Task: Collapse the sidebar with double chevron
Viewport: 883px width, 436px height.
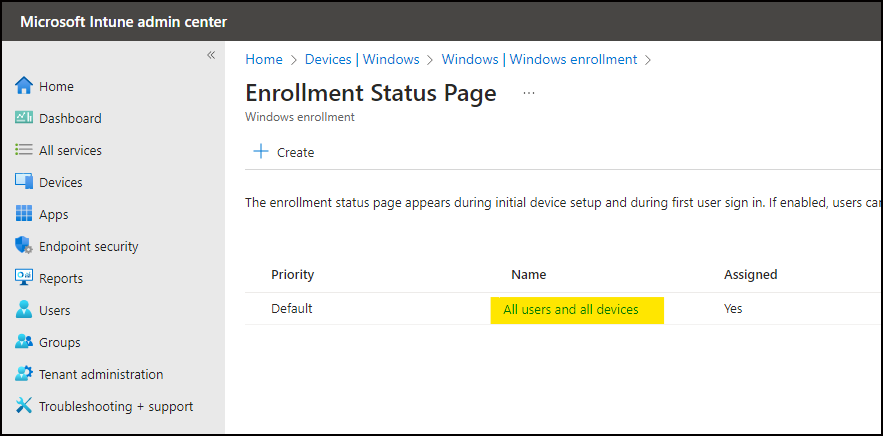Action: [x=211, y=55]
